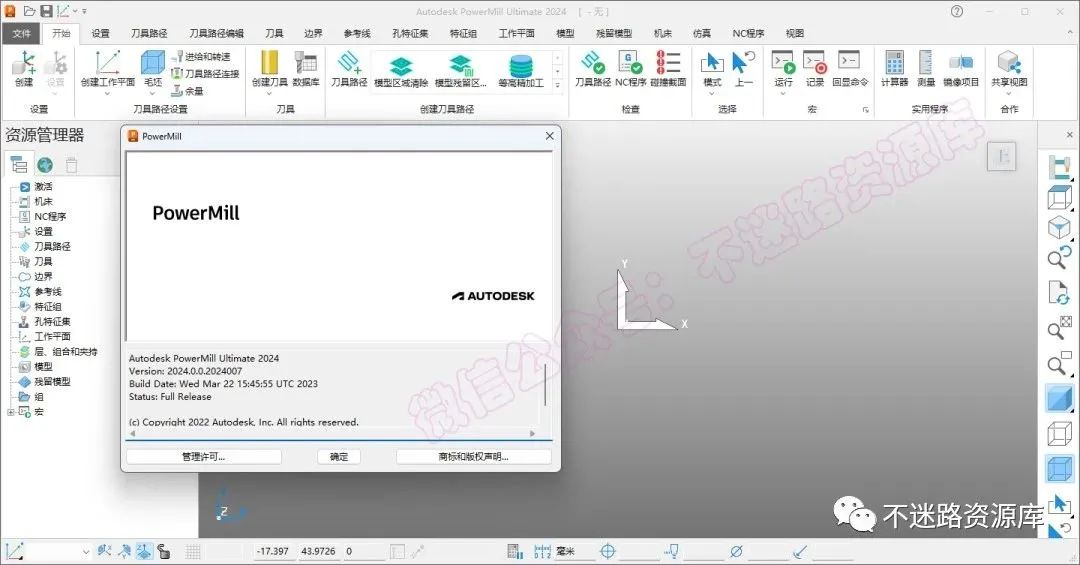Image resolution: width=1080 pixels, height=565 pixels.
Task: Expand the strategy gallery more arrow
Action: (x=558, y=85)
